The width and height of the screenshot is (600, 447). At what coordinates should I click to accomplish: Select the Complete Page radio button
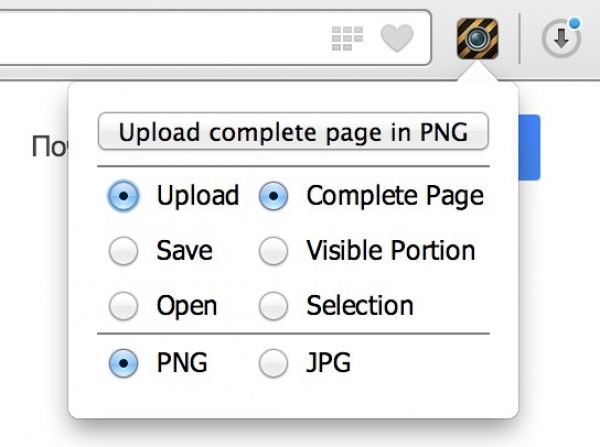[x=273, y=196]
